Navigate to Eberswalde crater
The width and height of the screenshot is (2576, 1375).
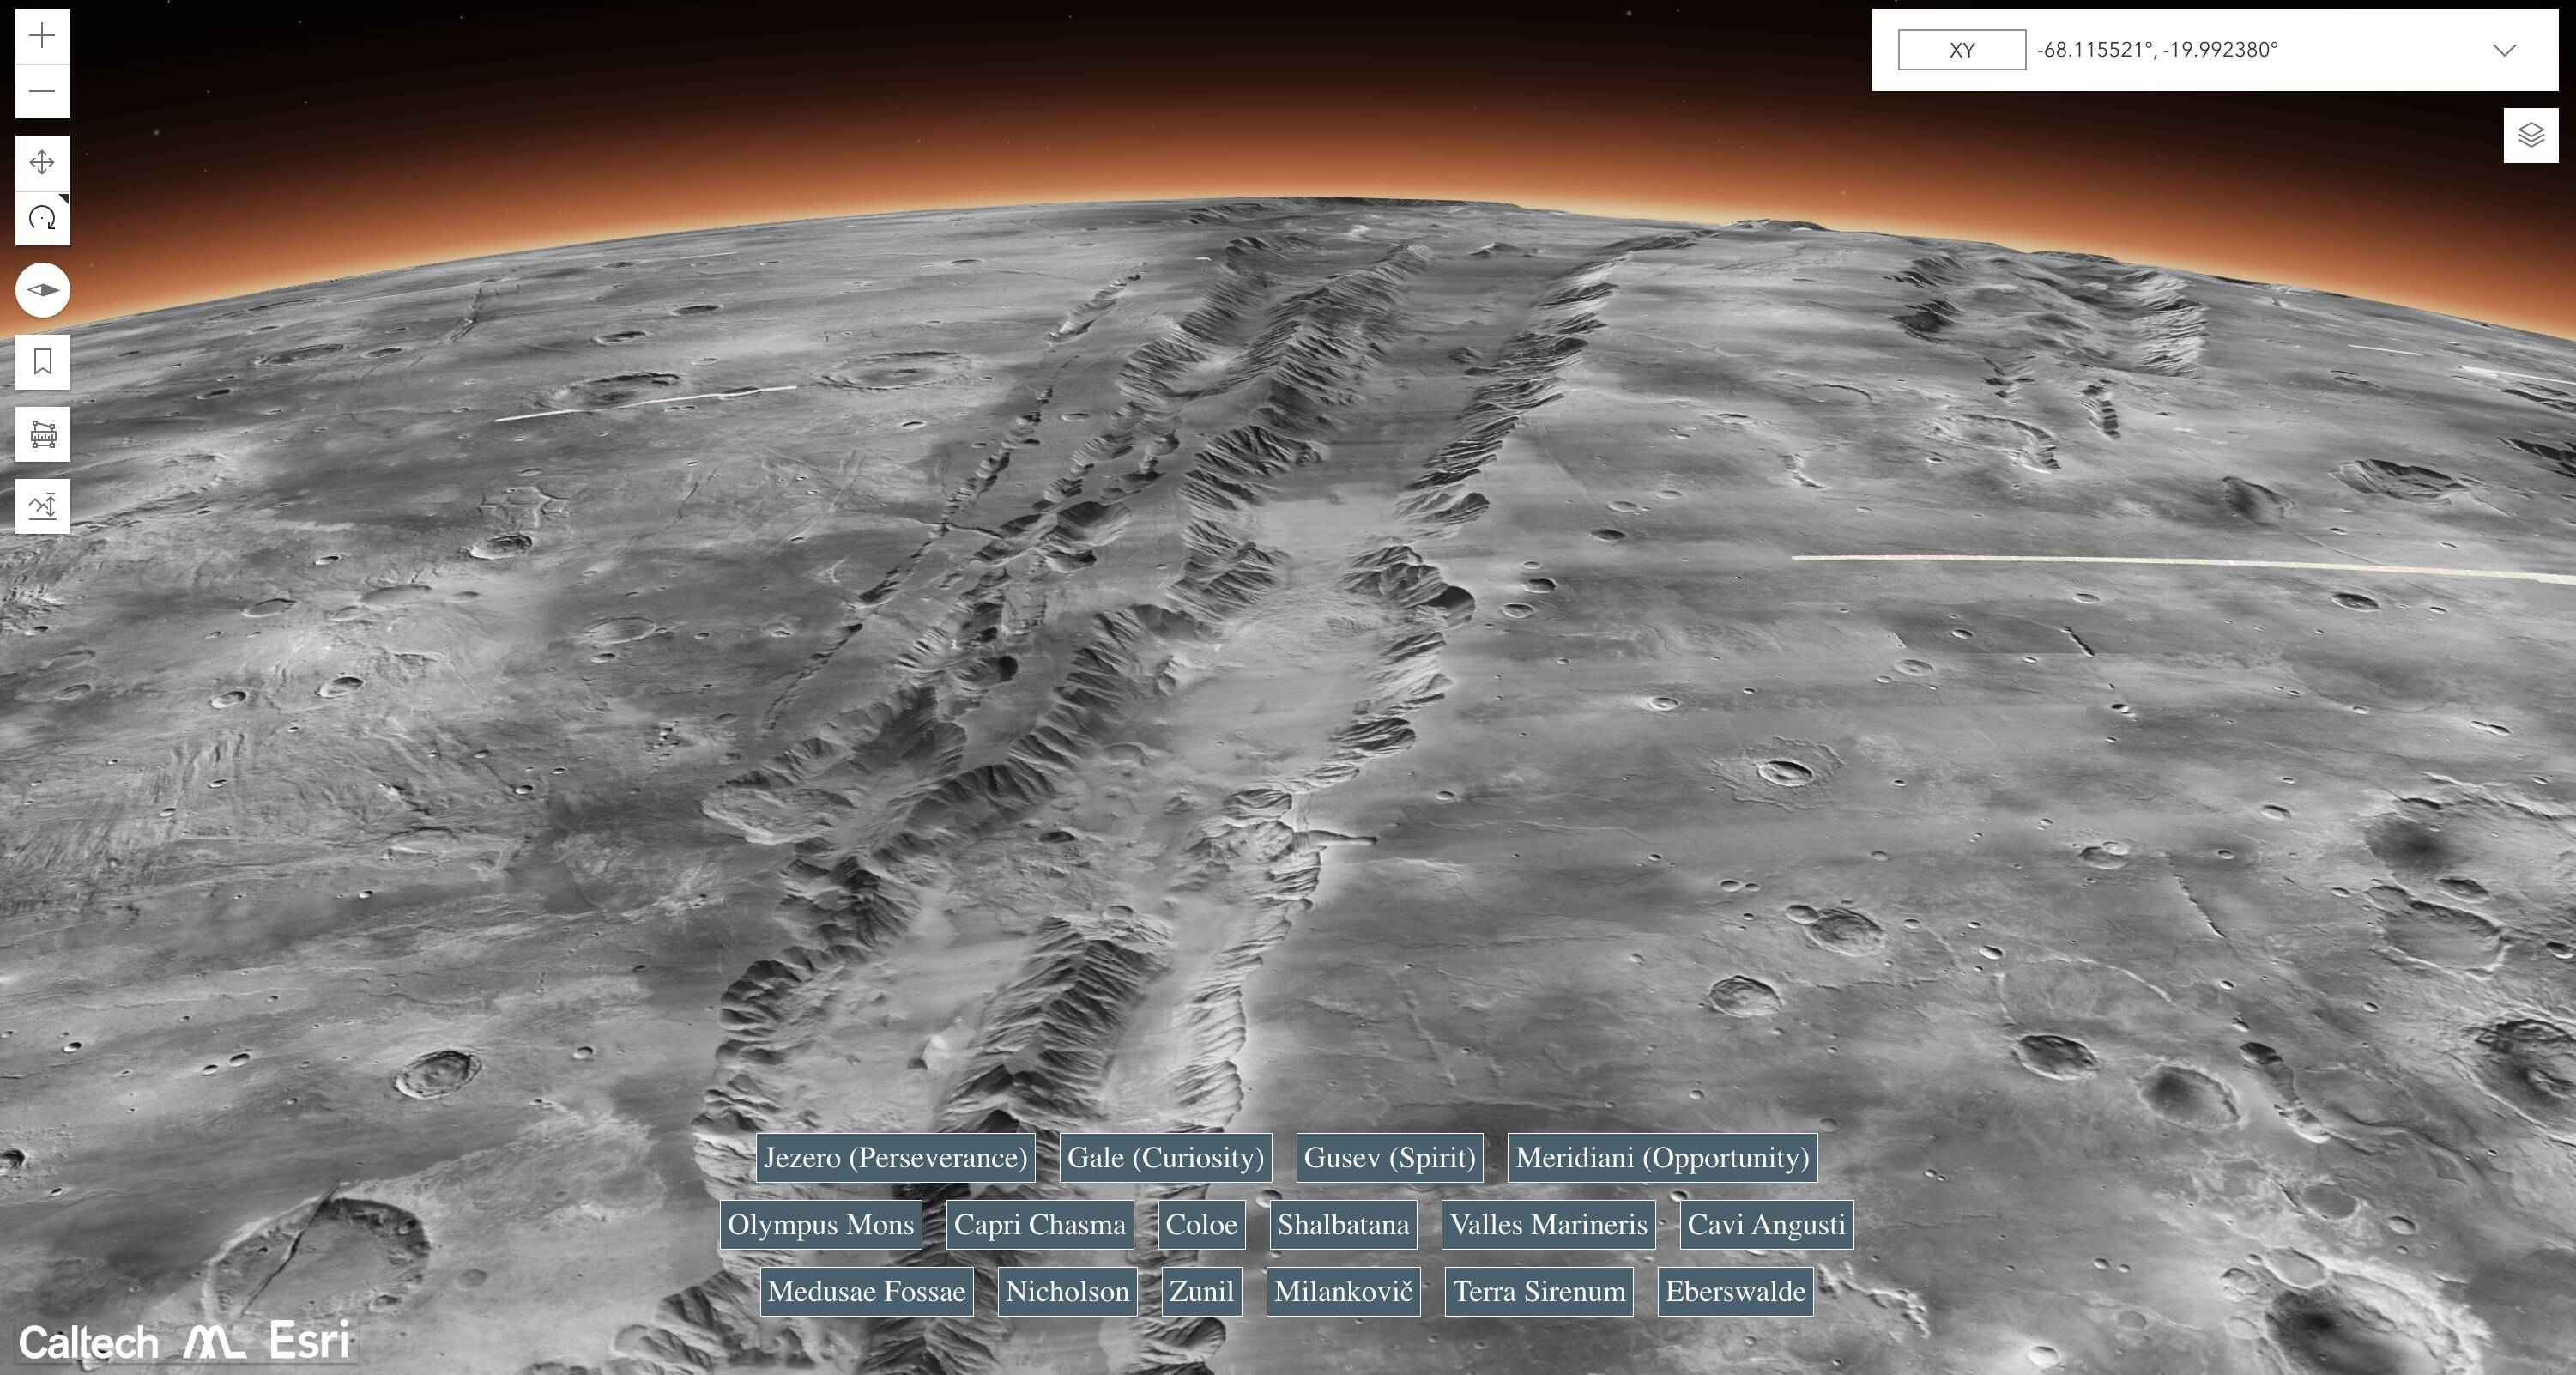click(x=1735, y=1292)
